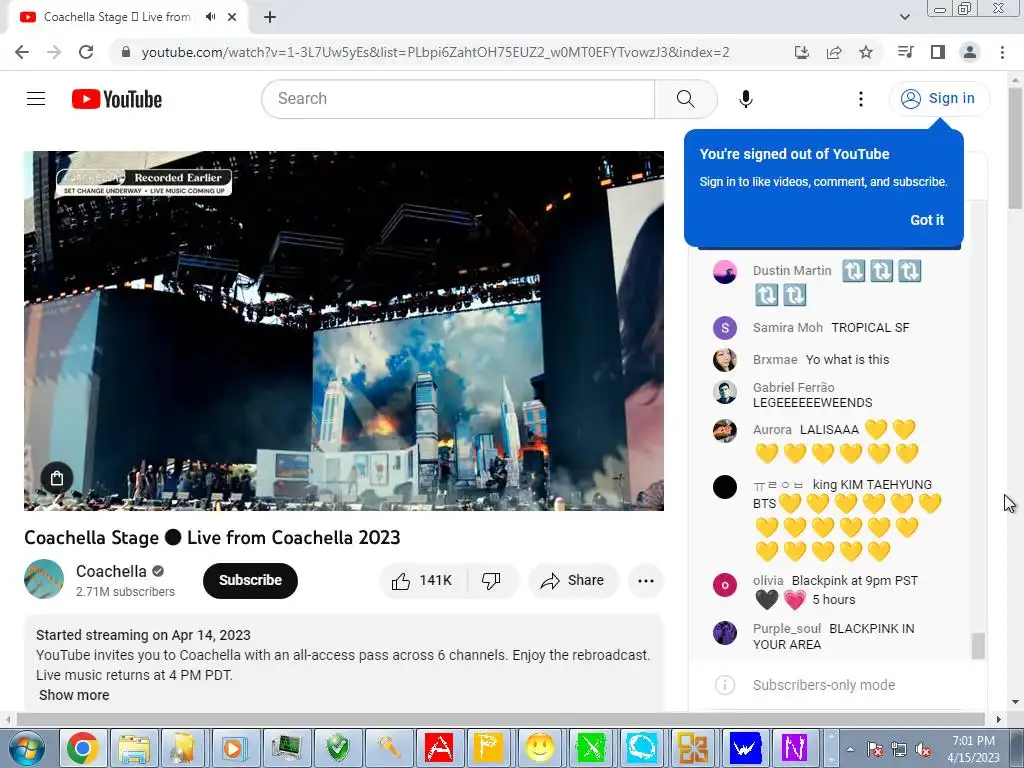Subscribe to the Coachella channel
The image size is (1024, 768).
[x=250, y=581]
